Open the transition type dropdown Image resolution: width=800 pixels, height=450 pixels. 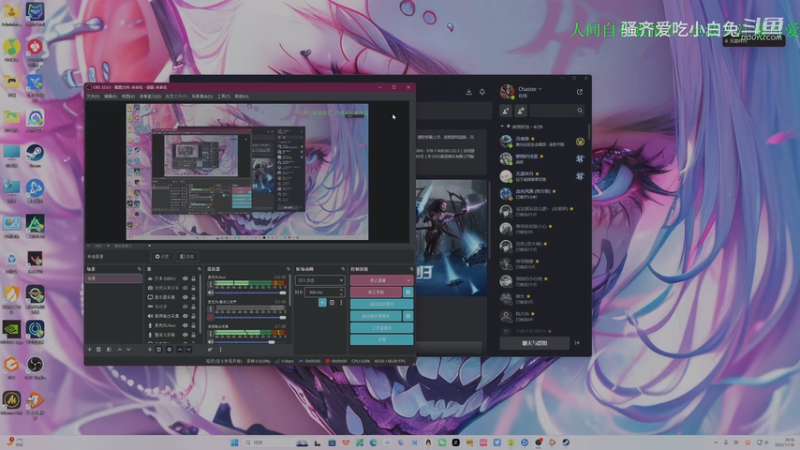coord(320,280)
